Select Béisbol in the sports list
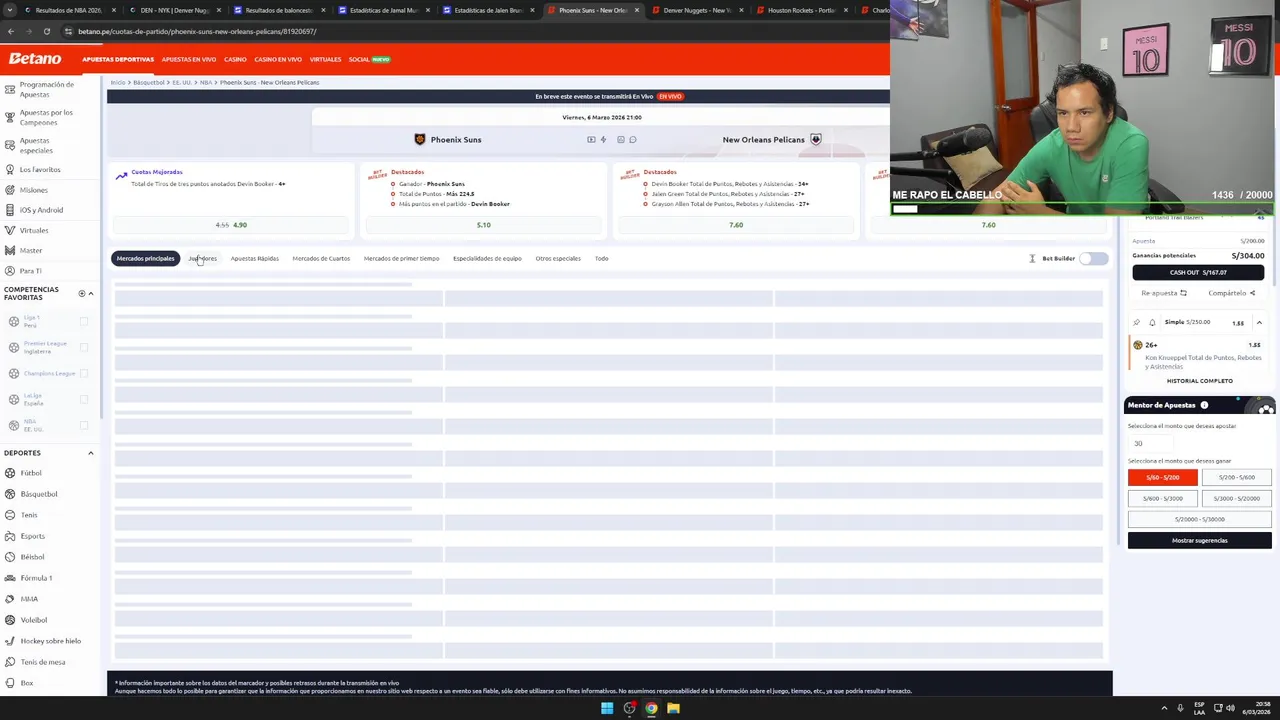 (x=32, y=557)
